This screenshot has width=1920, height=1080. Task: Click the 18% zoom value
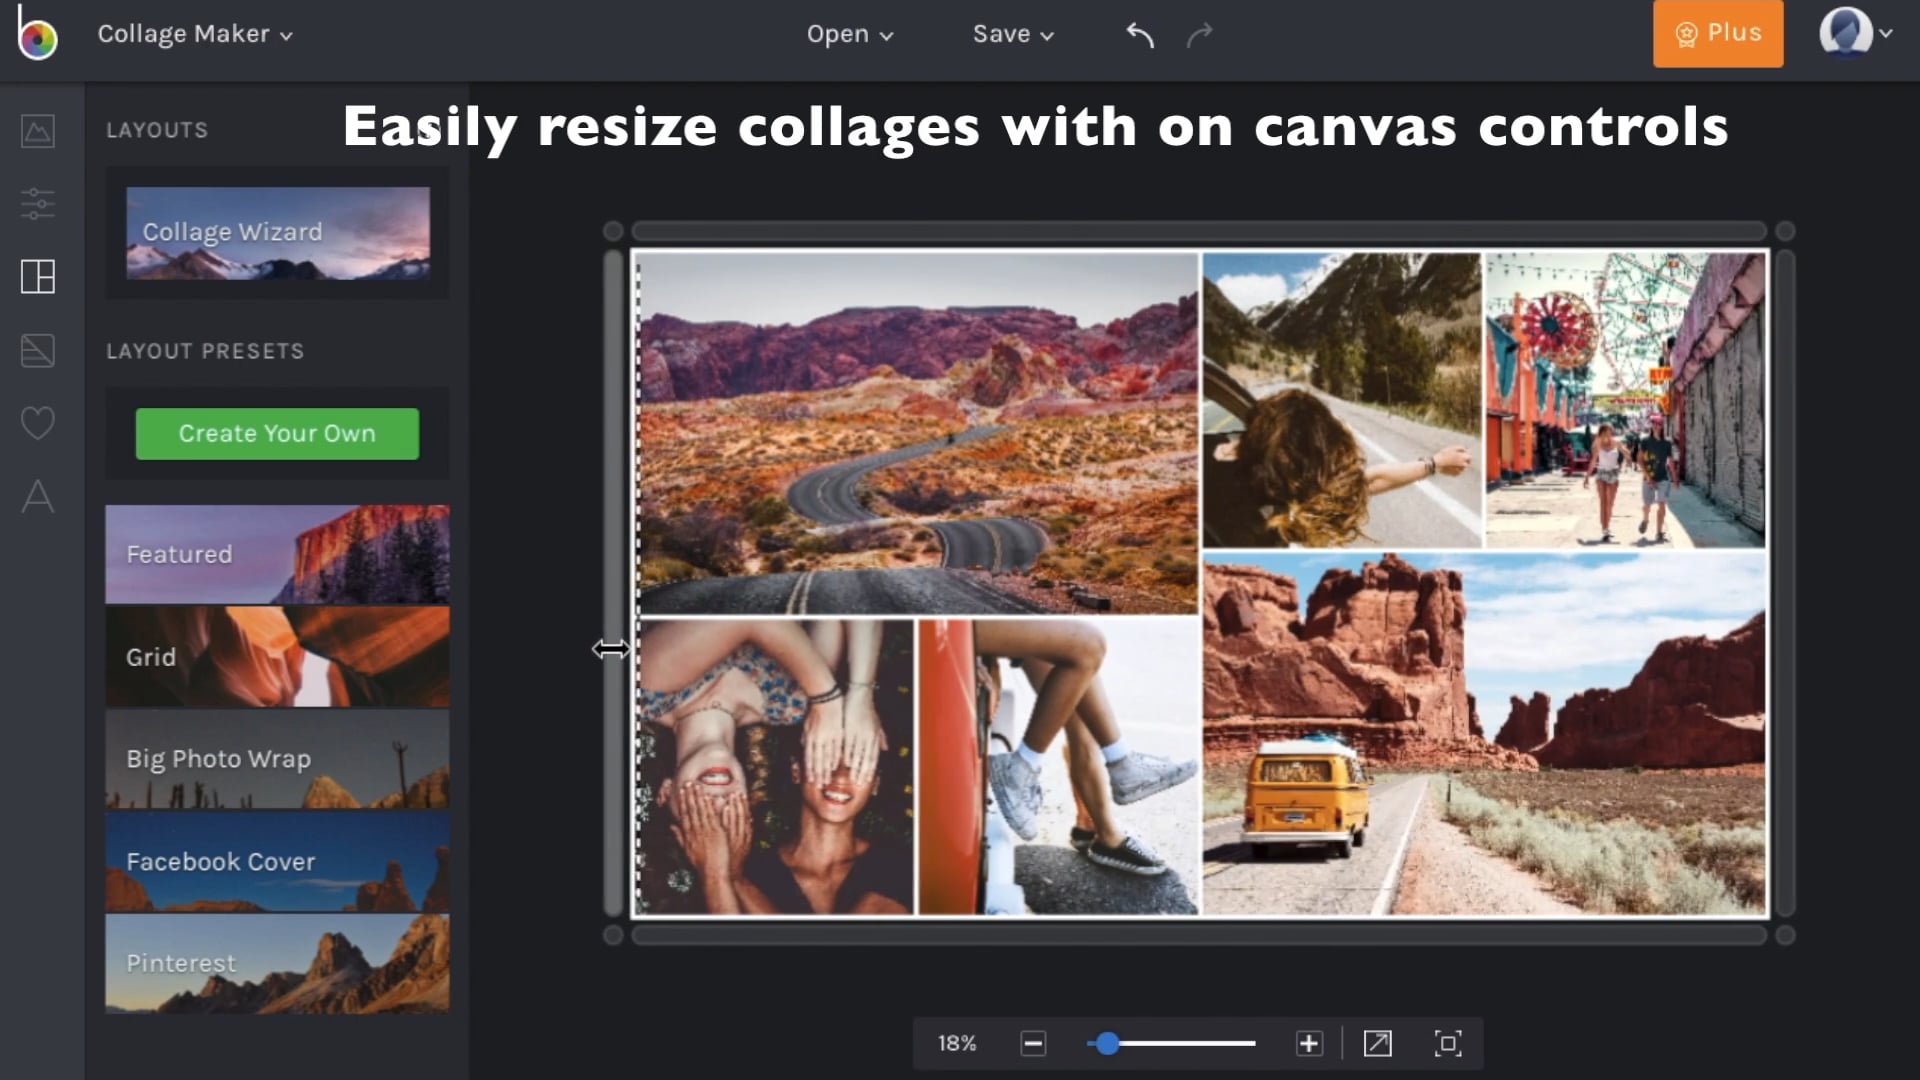click(956, 1044)
